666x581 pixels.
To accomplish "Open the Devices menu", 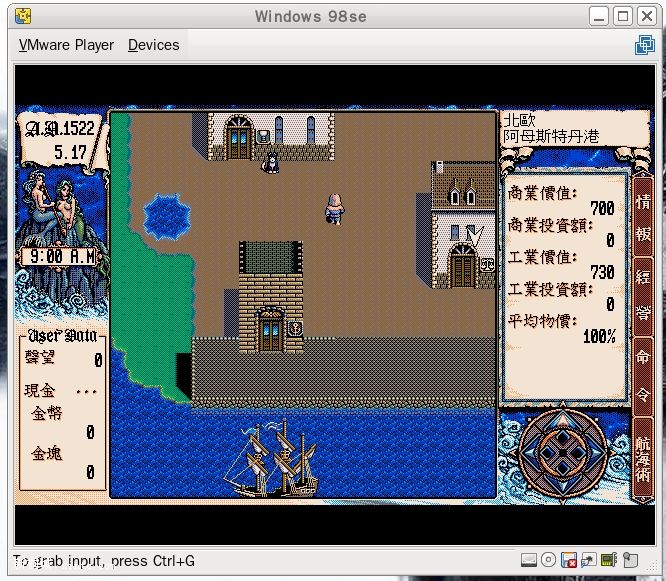I will click(153, 45).
